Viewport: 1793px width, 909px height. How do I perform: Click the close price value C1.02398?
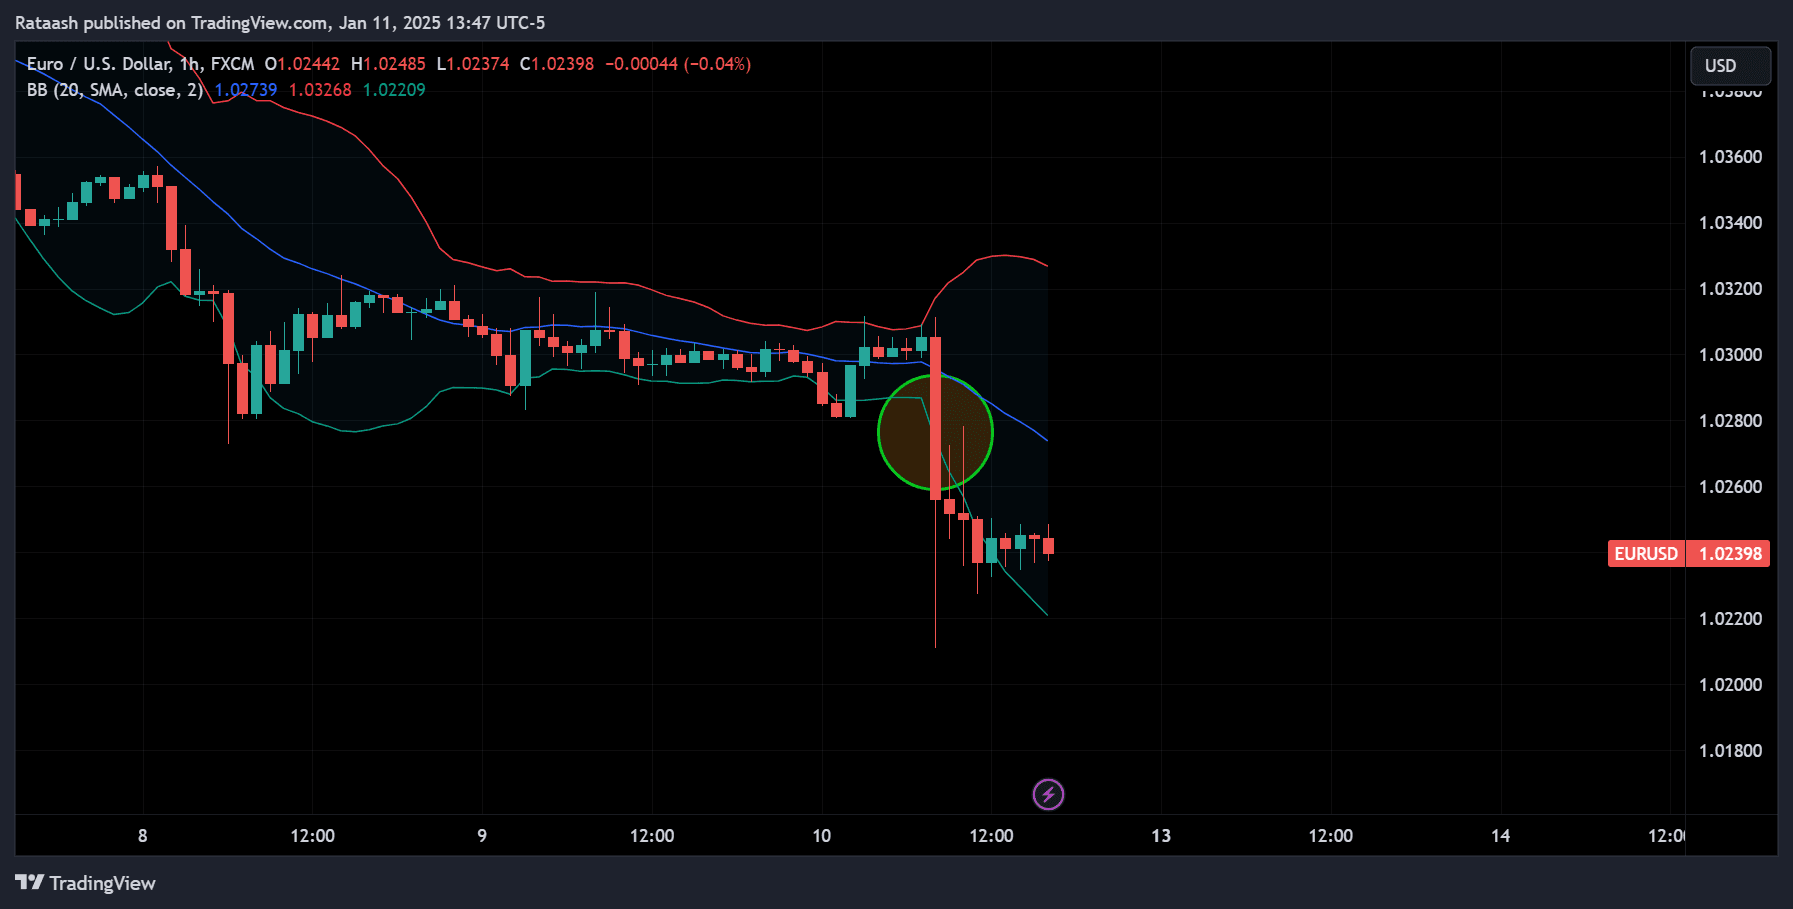(557, 64)
